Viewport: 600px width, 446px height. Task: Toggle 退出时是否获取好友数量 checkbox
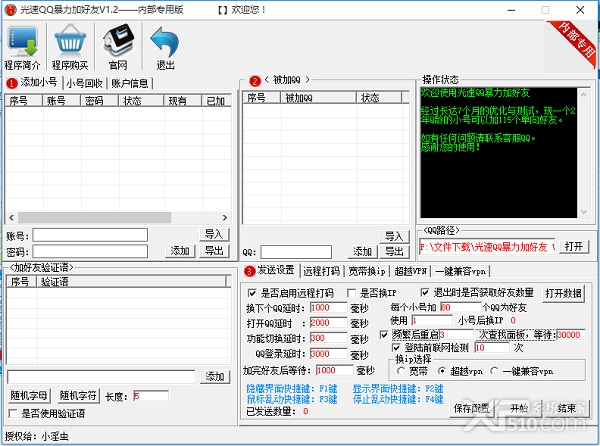[425, 292]
